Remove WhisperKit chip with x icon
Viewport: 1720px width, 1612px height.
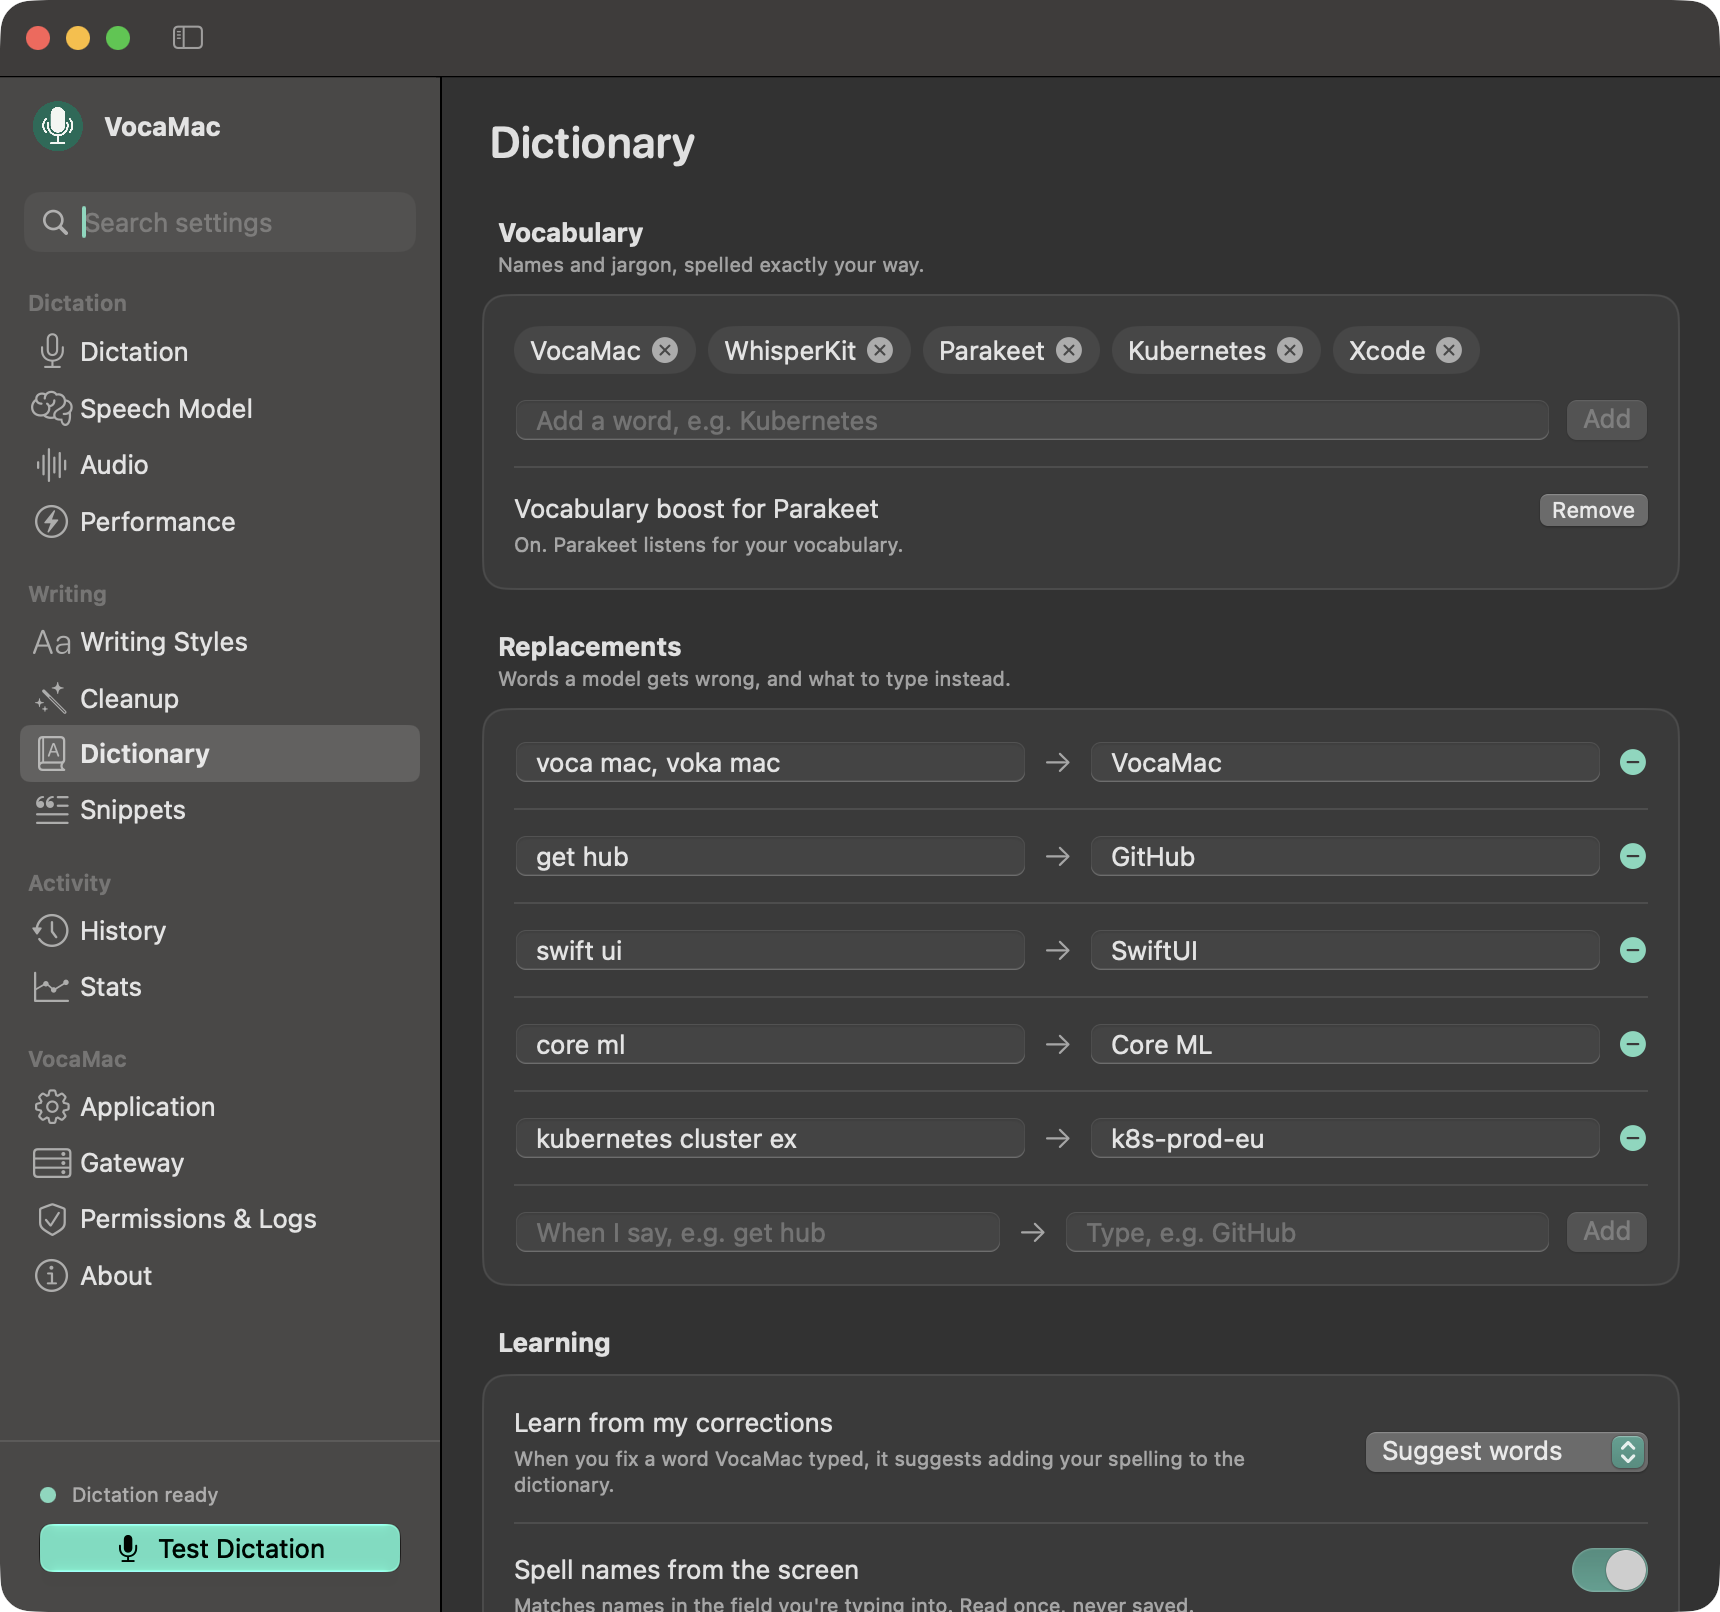click(880, 350)
